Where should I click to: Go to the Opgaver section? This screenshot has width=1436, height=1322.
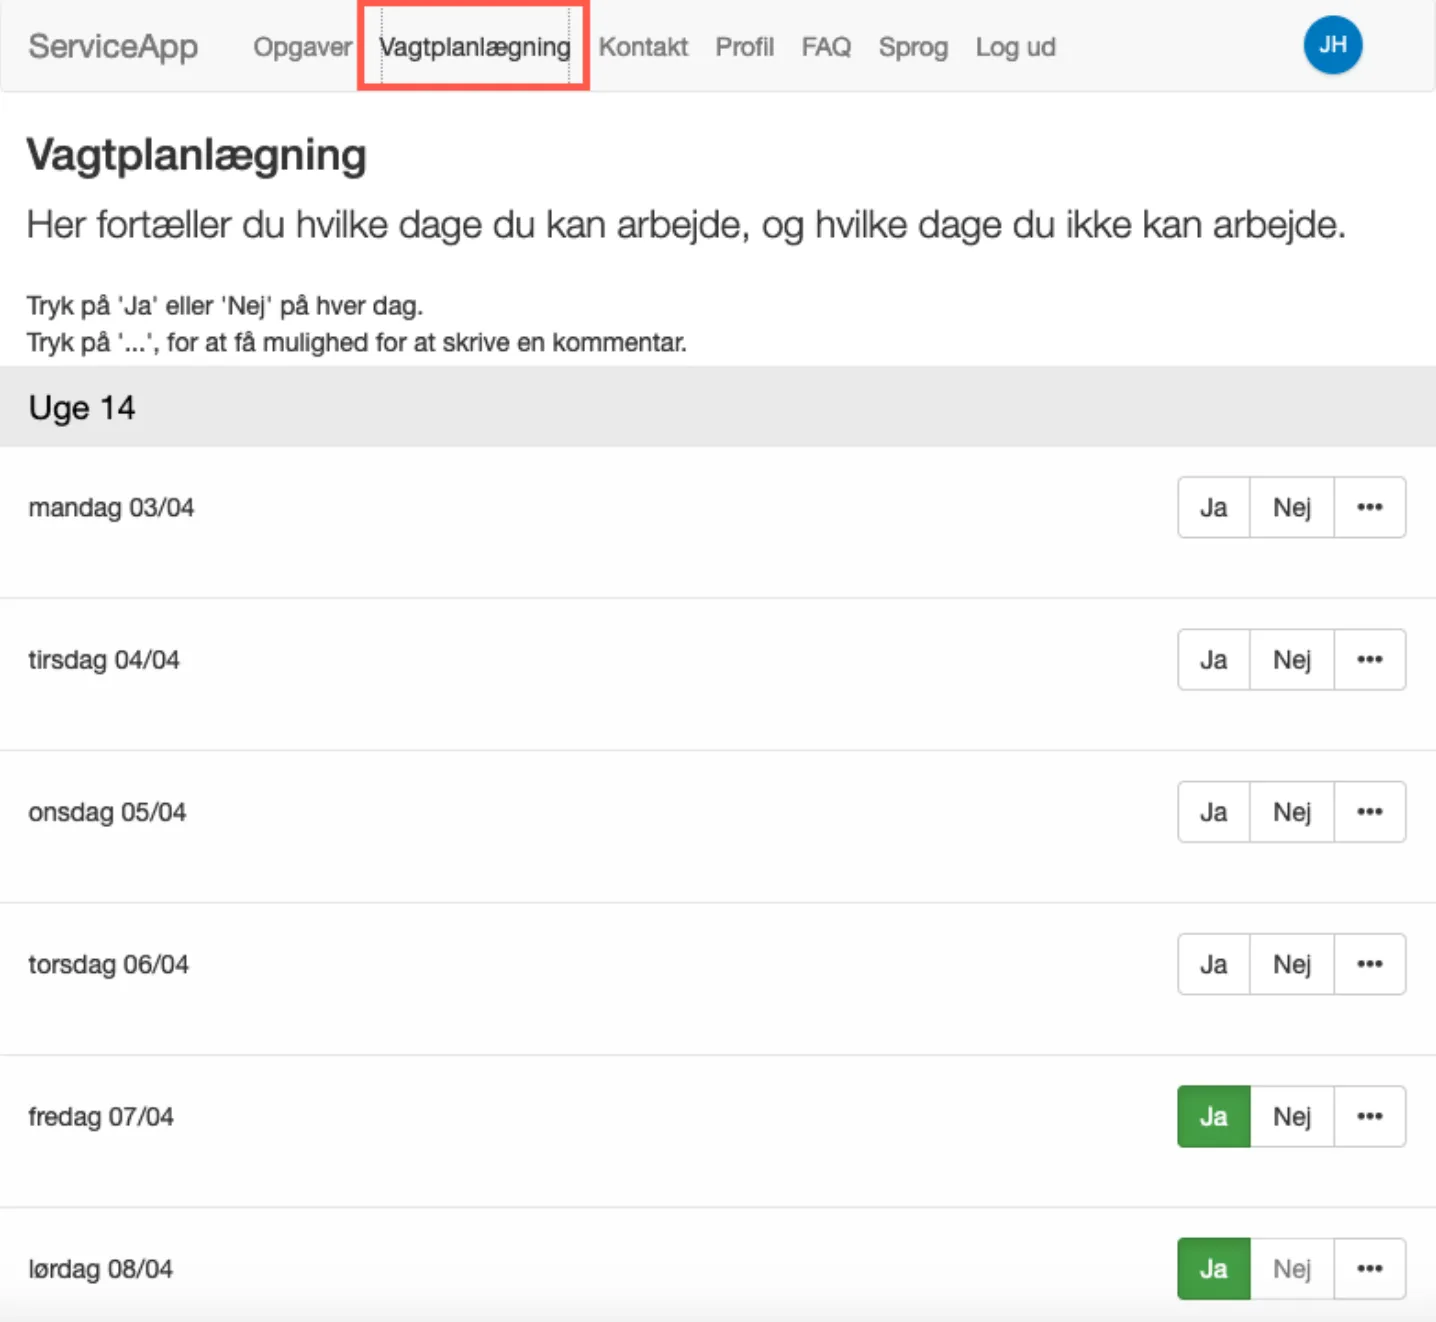point(302,47)
